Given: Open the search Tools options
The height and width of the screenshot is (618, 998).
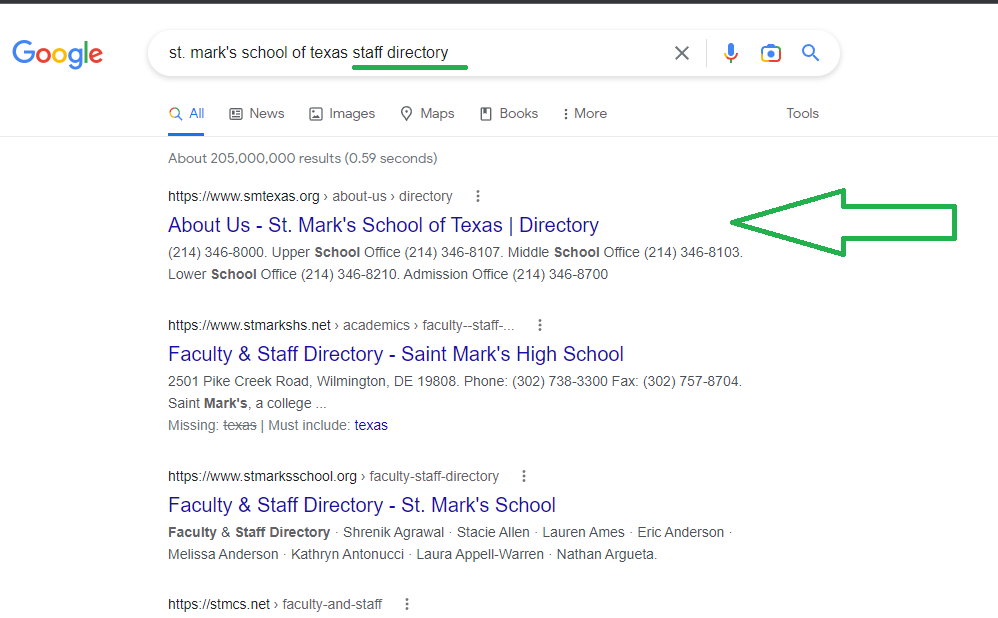Looking at the screenshot, I should (802, 114).
